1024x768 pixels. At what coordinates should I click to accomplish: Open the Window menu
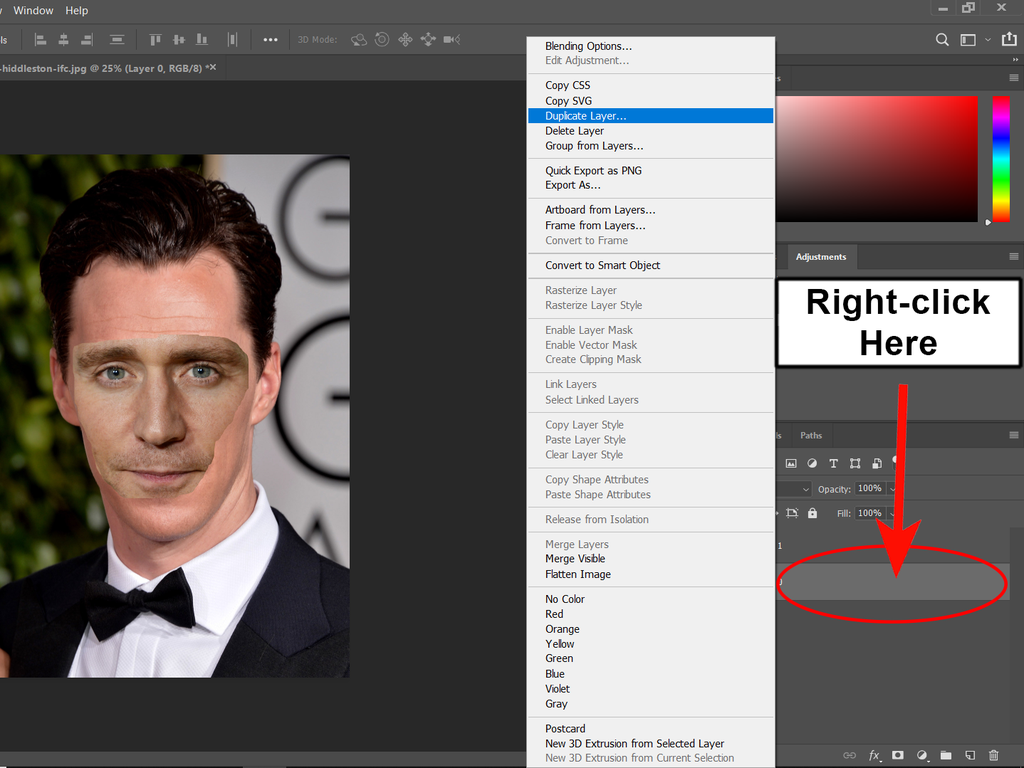tap(34, 10)
